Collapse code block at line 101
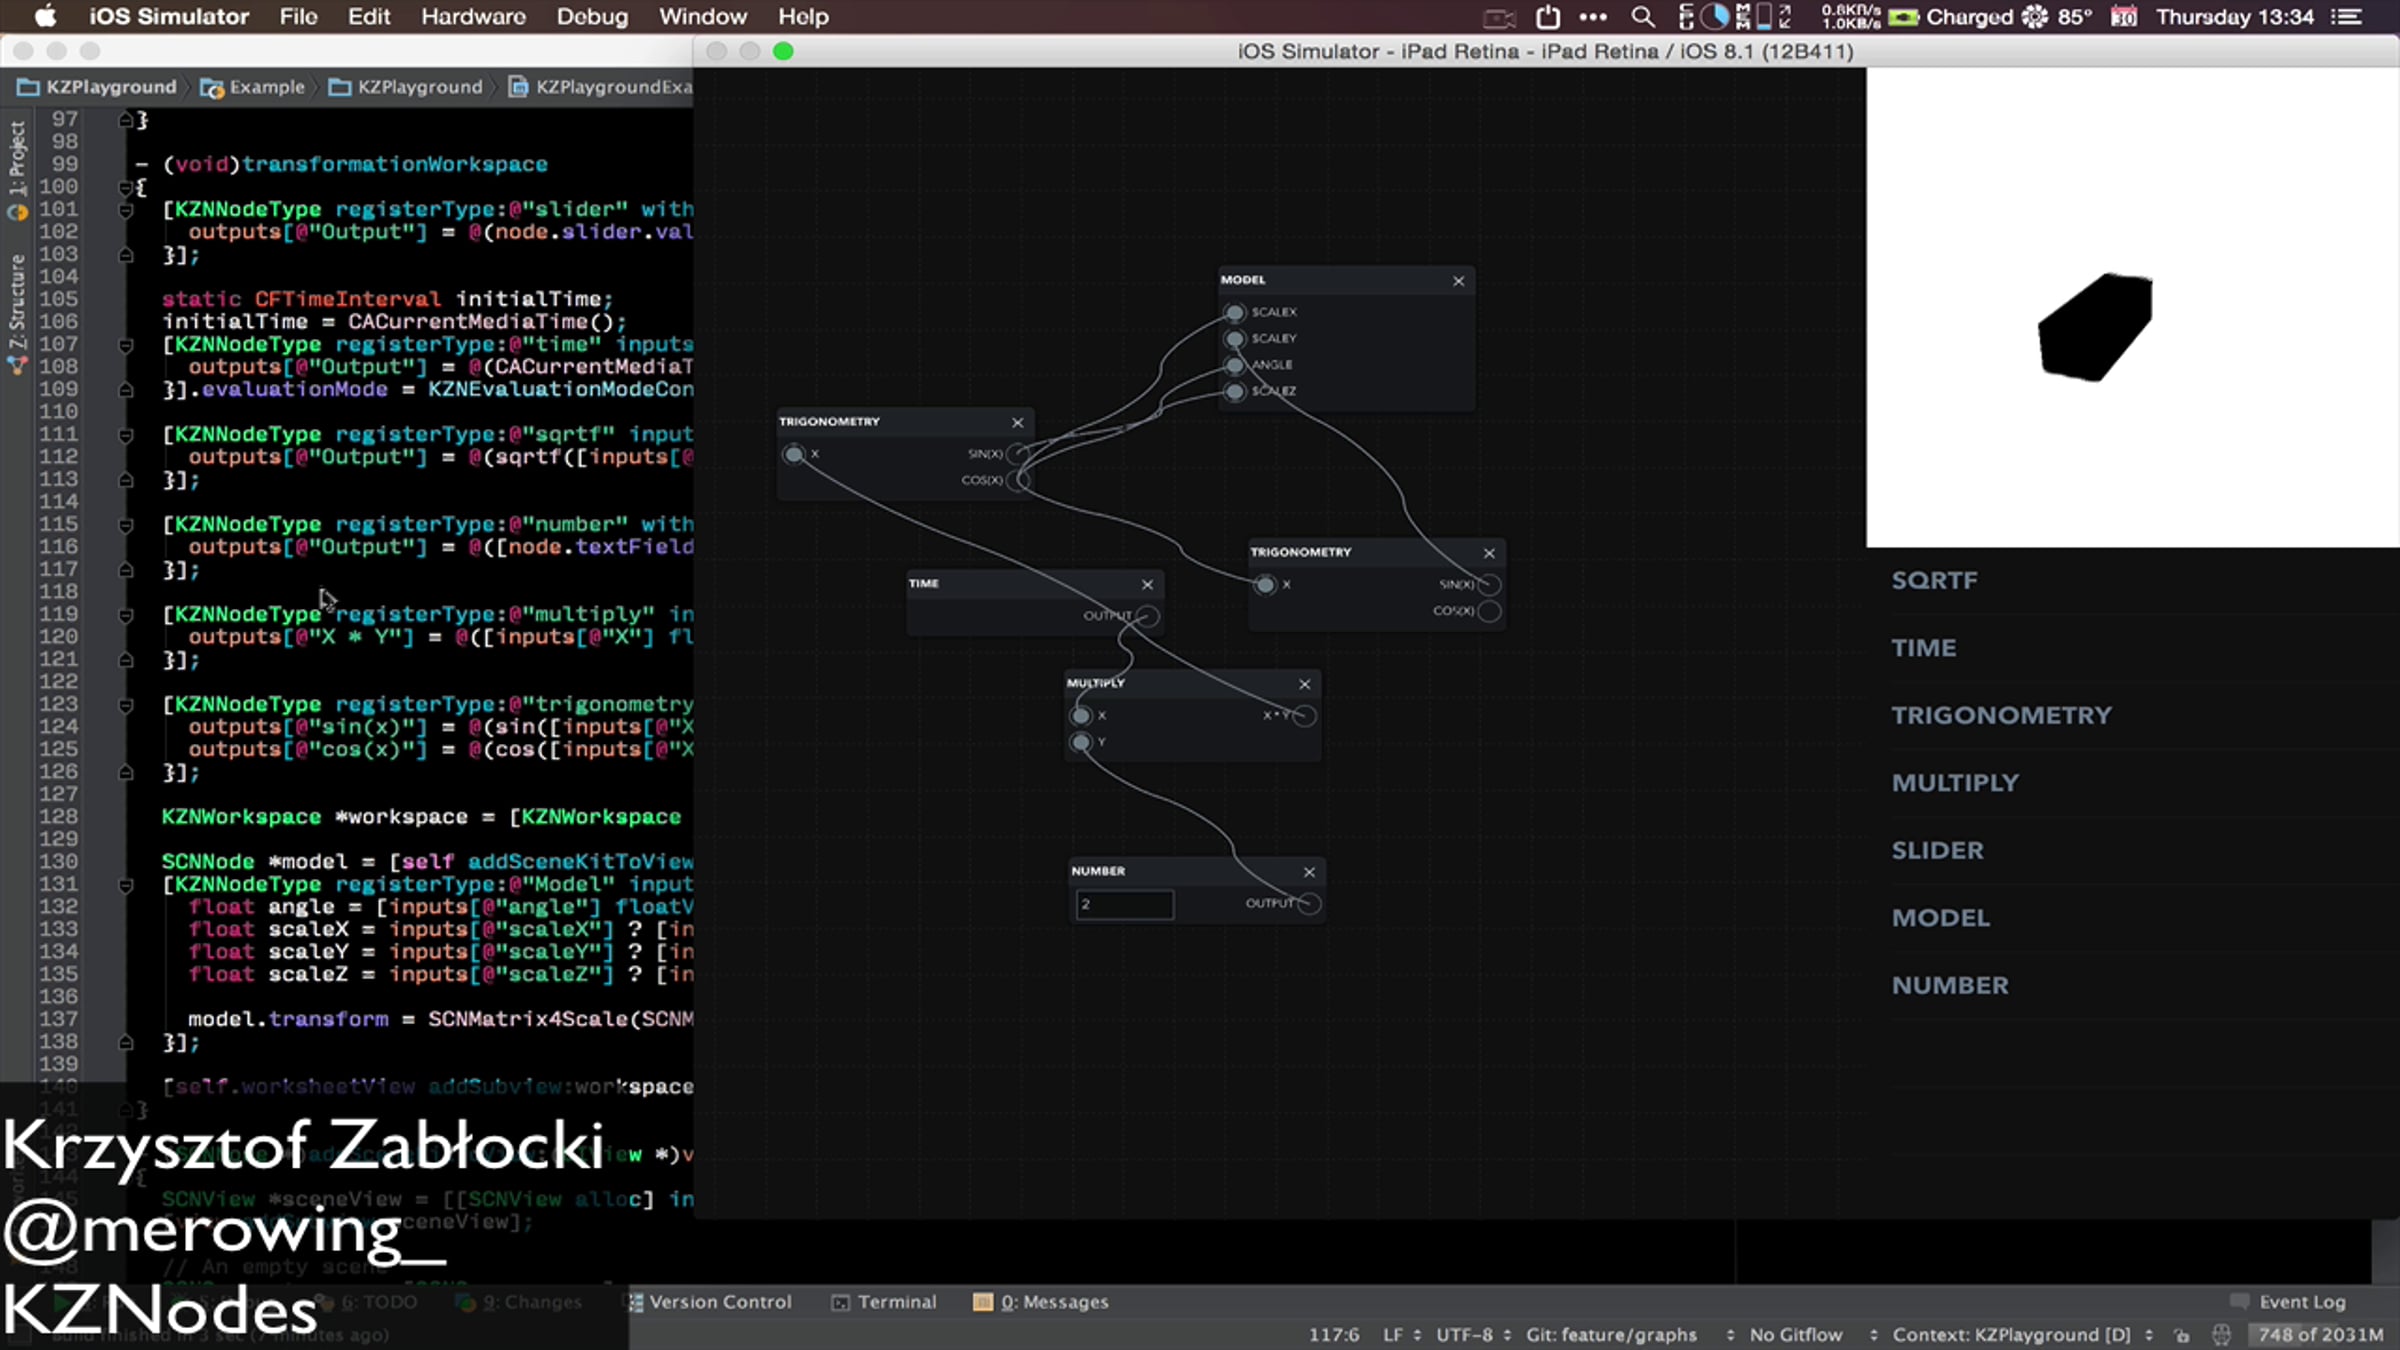The height and width of the screenshot is (1350, 2400). point(126,210)
